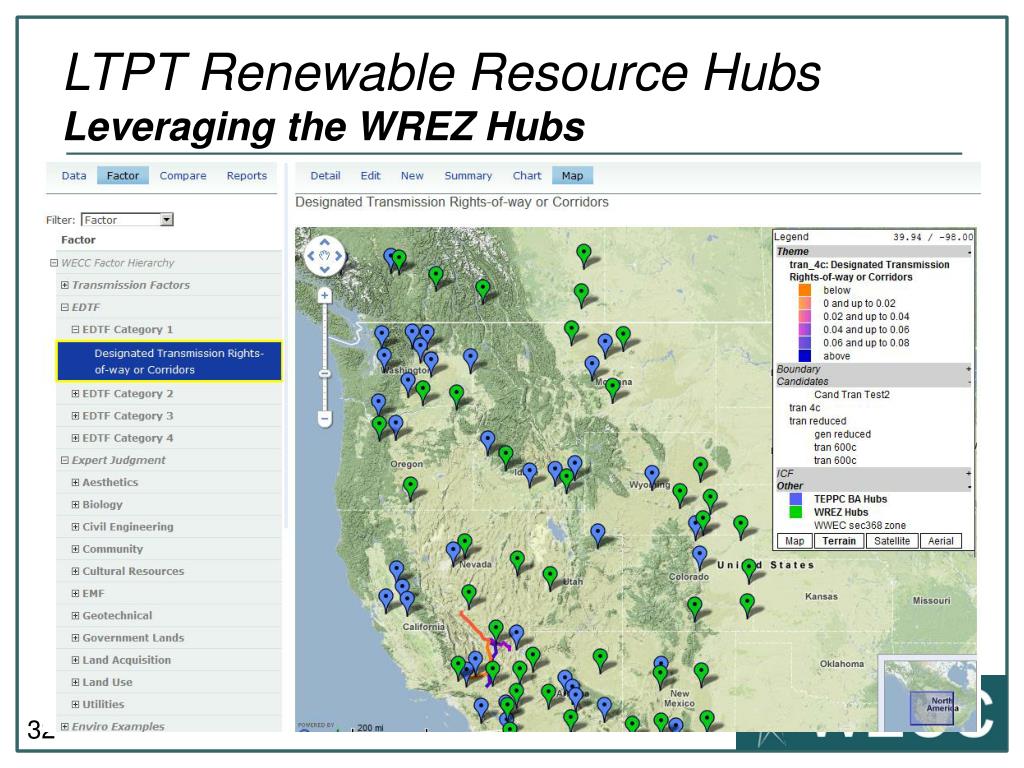Collapse the EDTF Category 1 node

(75, 330)
